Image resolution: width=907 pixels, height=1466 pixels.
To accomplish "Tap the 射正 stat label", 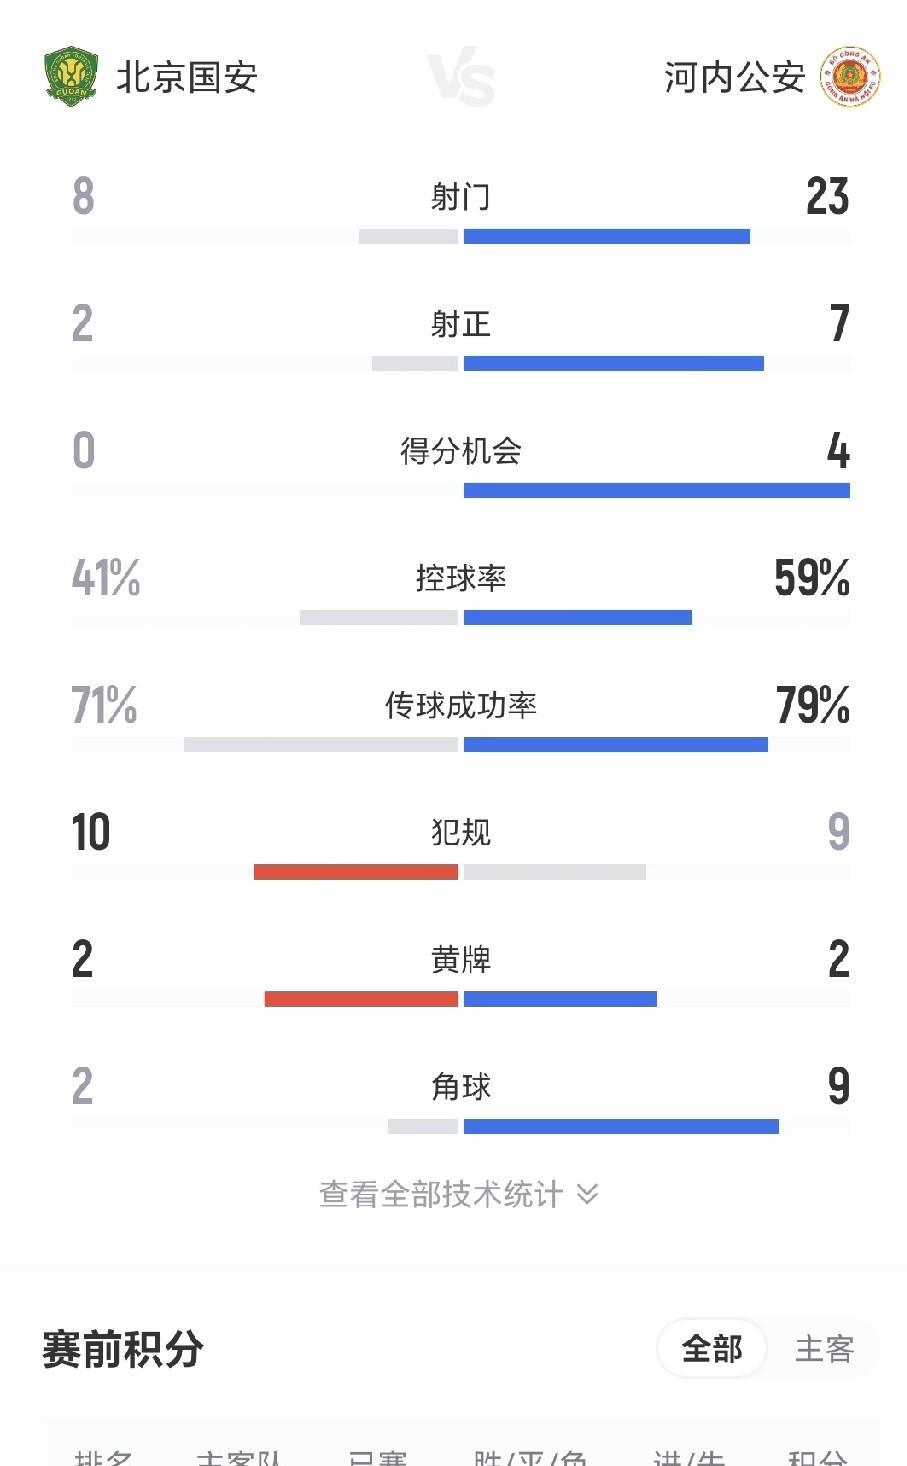I will pyautogui.click(x=461, y=324).
